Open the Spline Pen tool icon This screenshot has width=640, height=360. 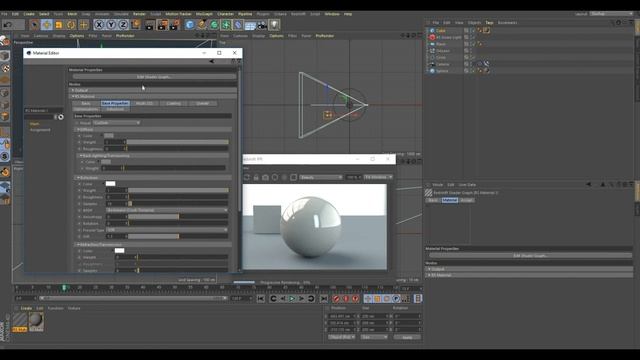(x=202, y=25)
